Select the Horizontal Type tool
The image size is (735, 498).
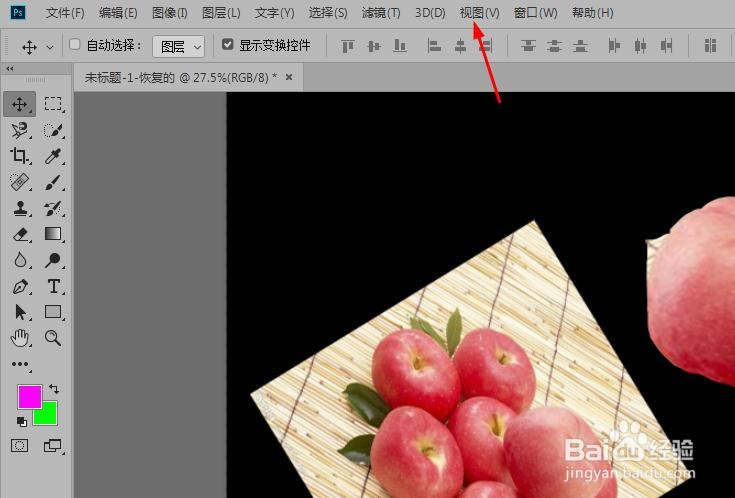click(53, 286)
